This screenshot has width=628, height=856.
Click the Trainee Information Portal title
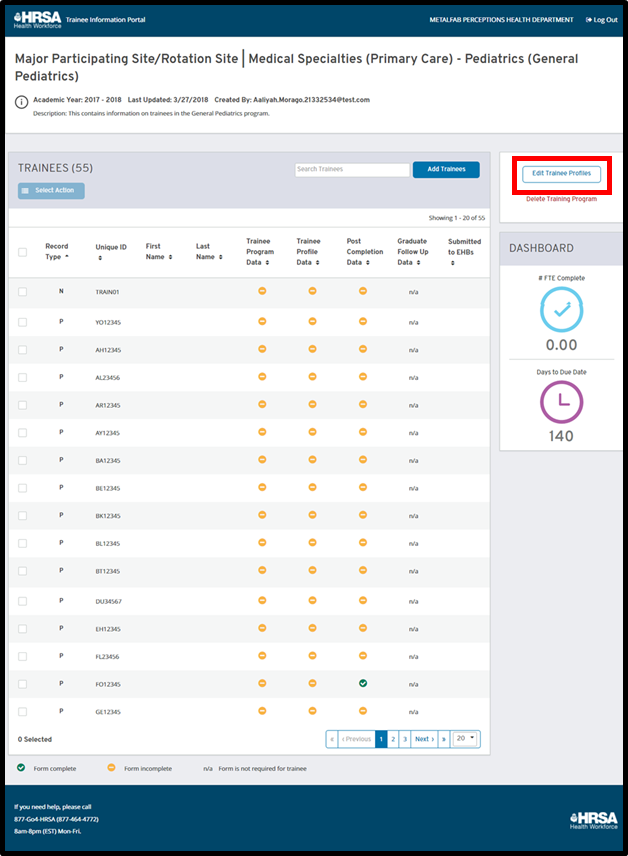tap(105, 20)
